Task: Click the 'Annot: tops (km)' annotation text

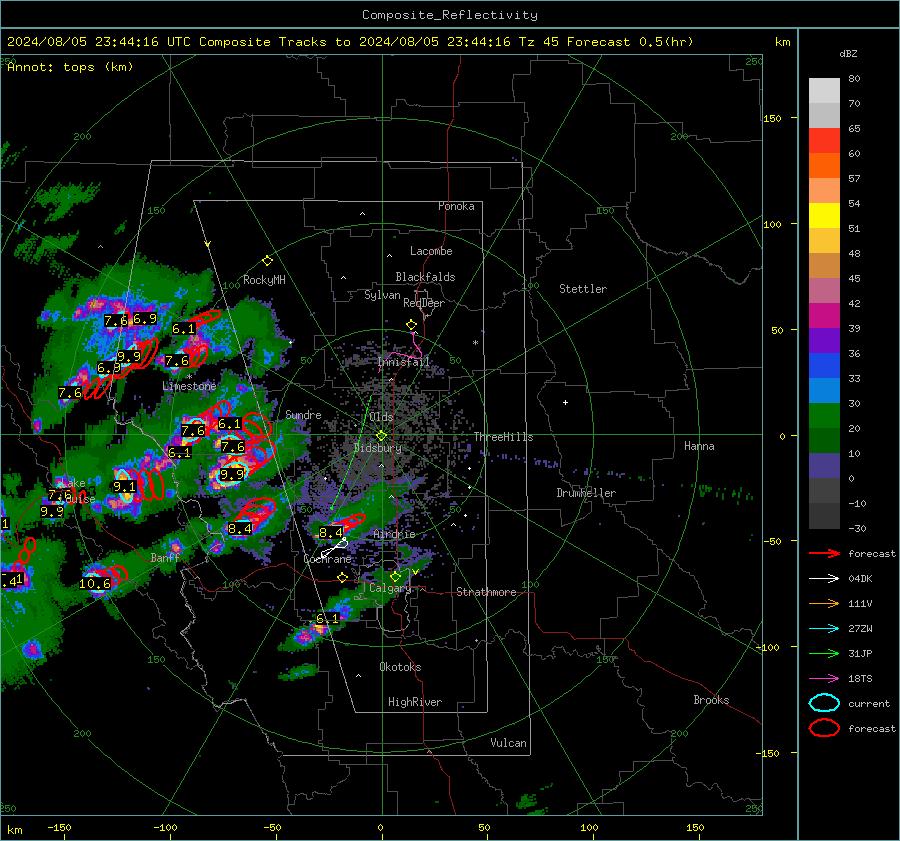Action: pos(70,67)
